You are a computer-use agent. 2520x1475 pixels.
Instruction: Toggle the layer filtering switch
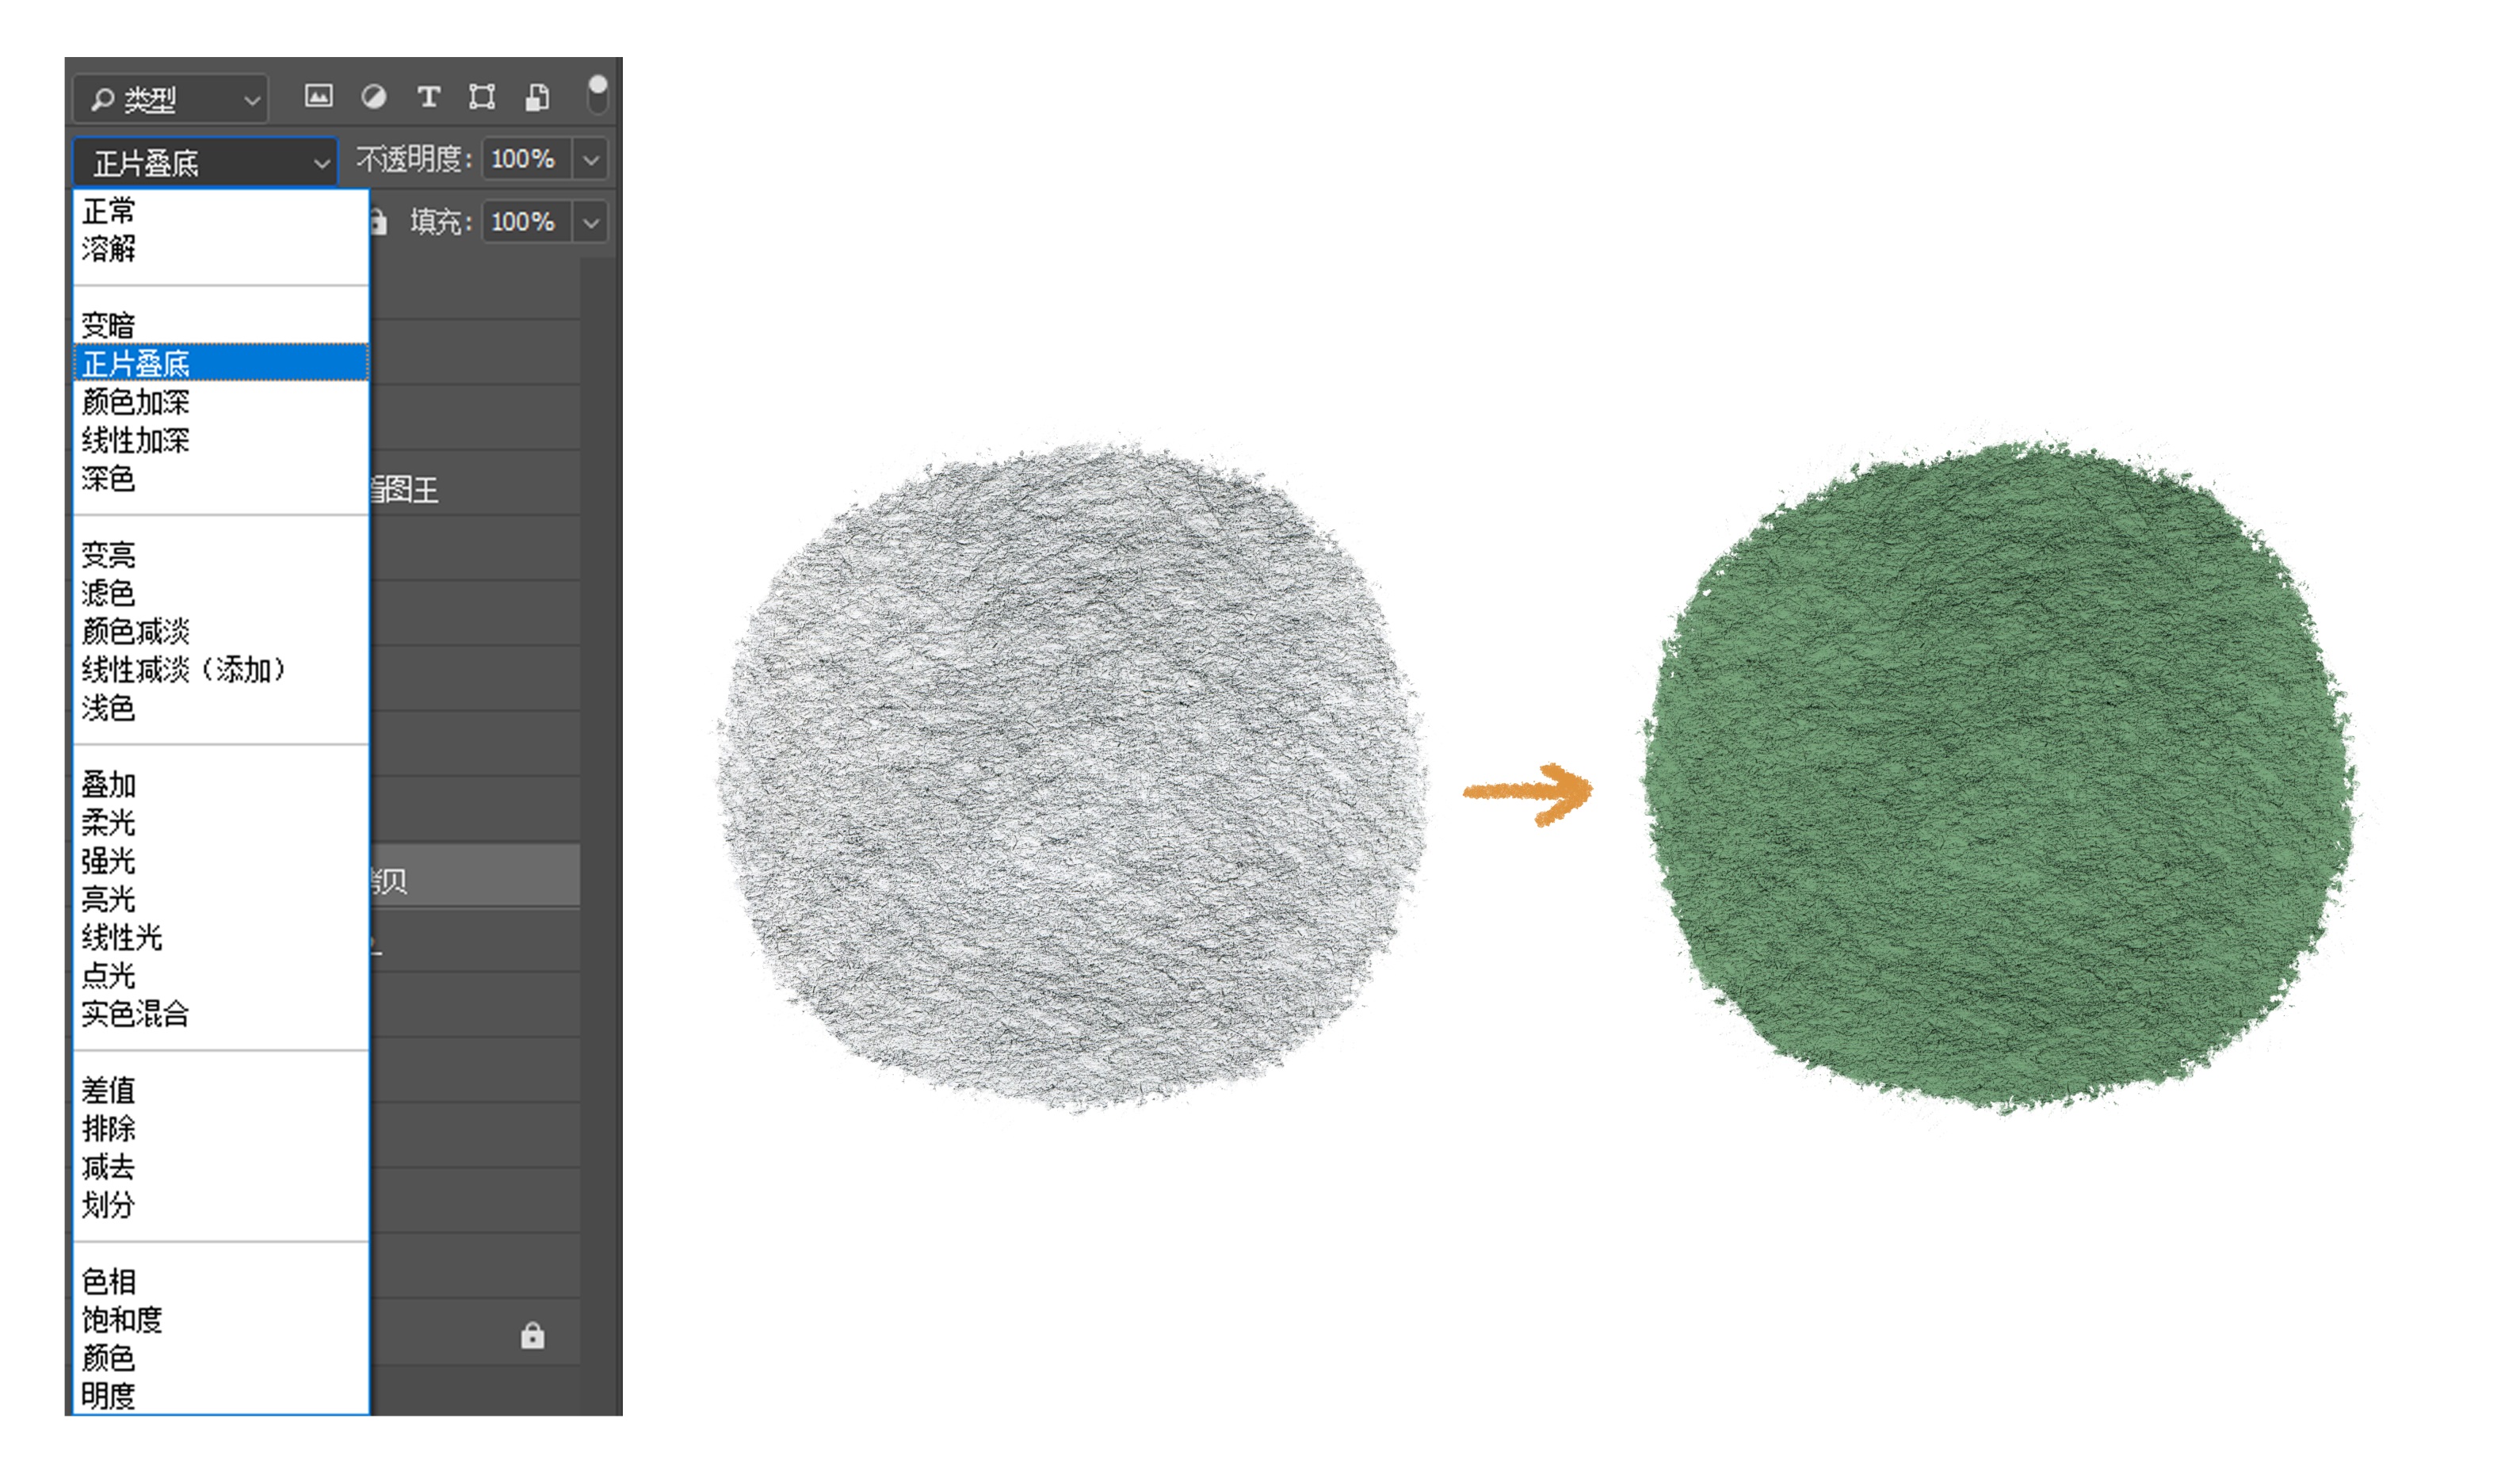[597, 95]
